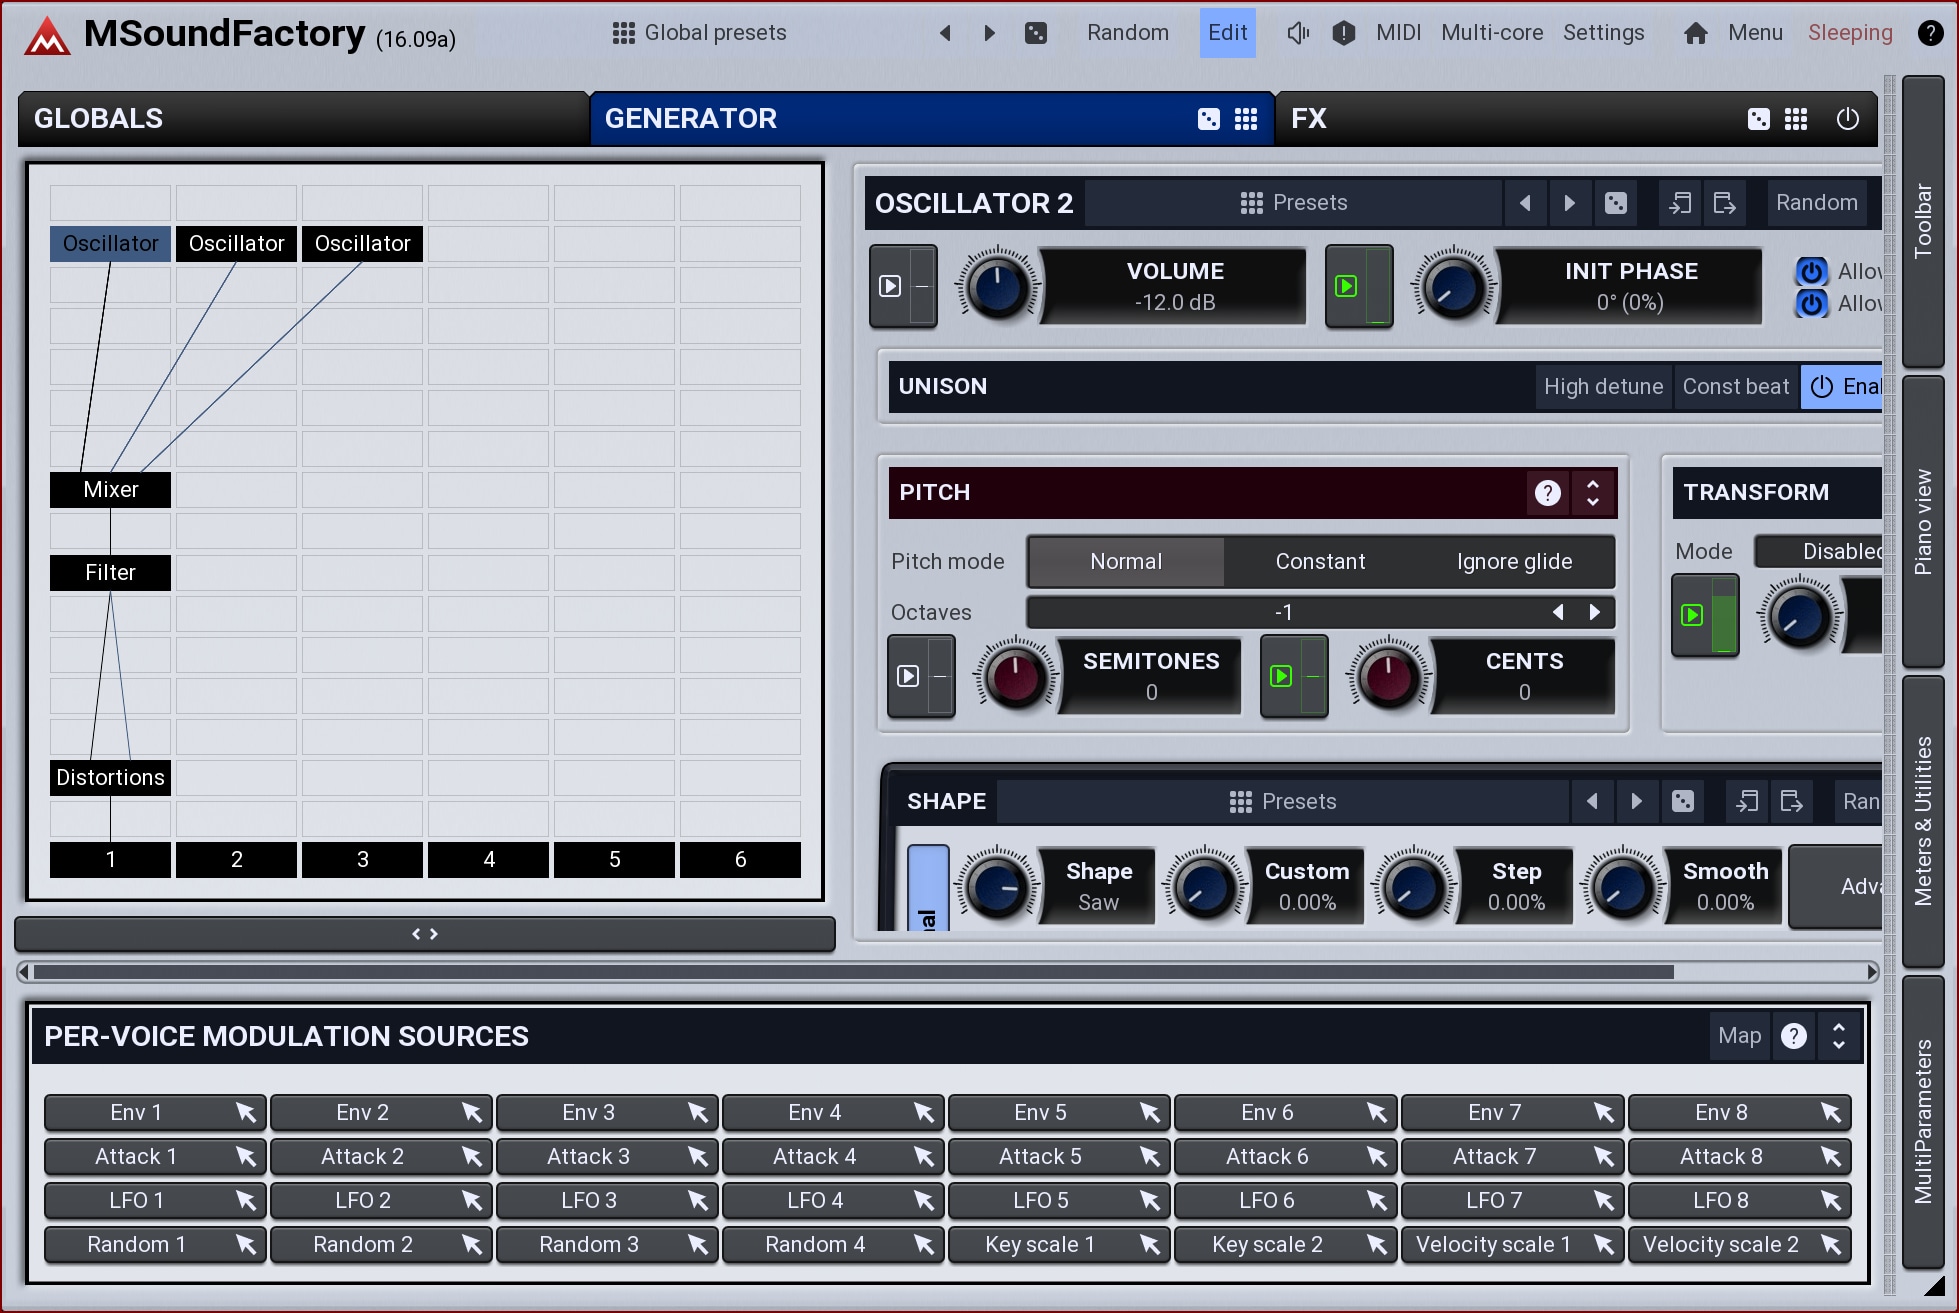
Task: Select Constant pitch mode
Action: [x=1319, y=562]
